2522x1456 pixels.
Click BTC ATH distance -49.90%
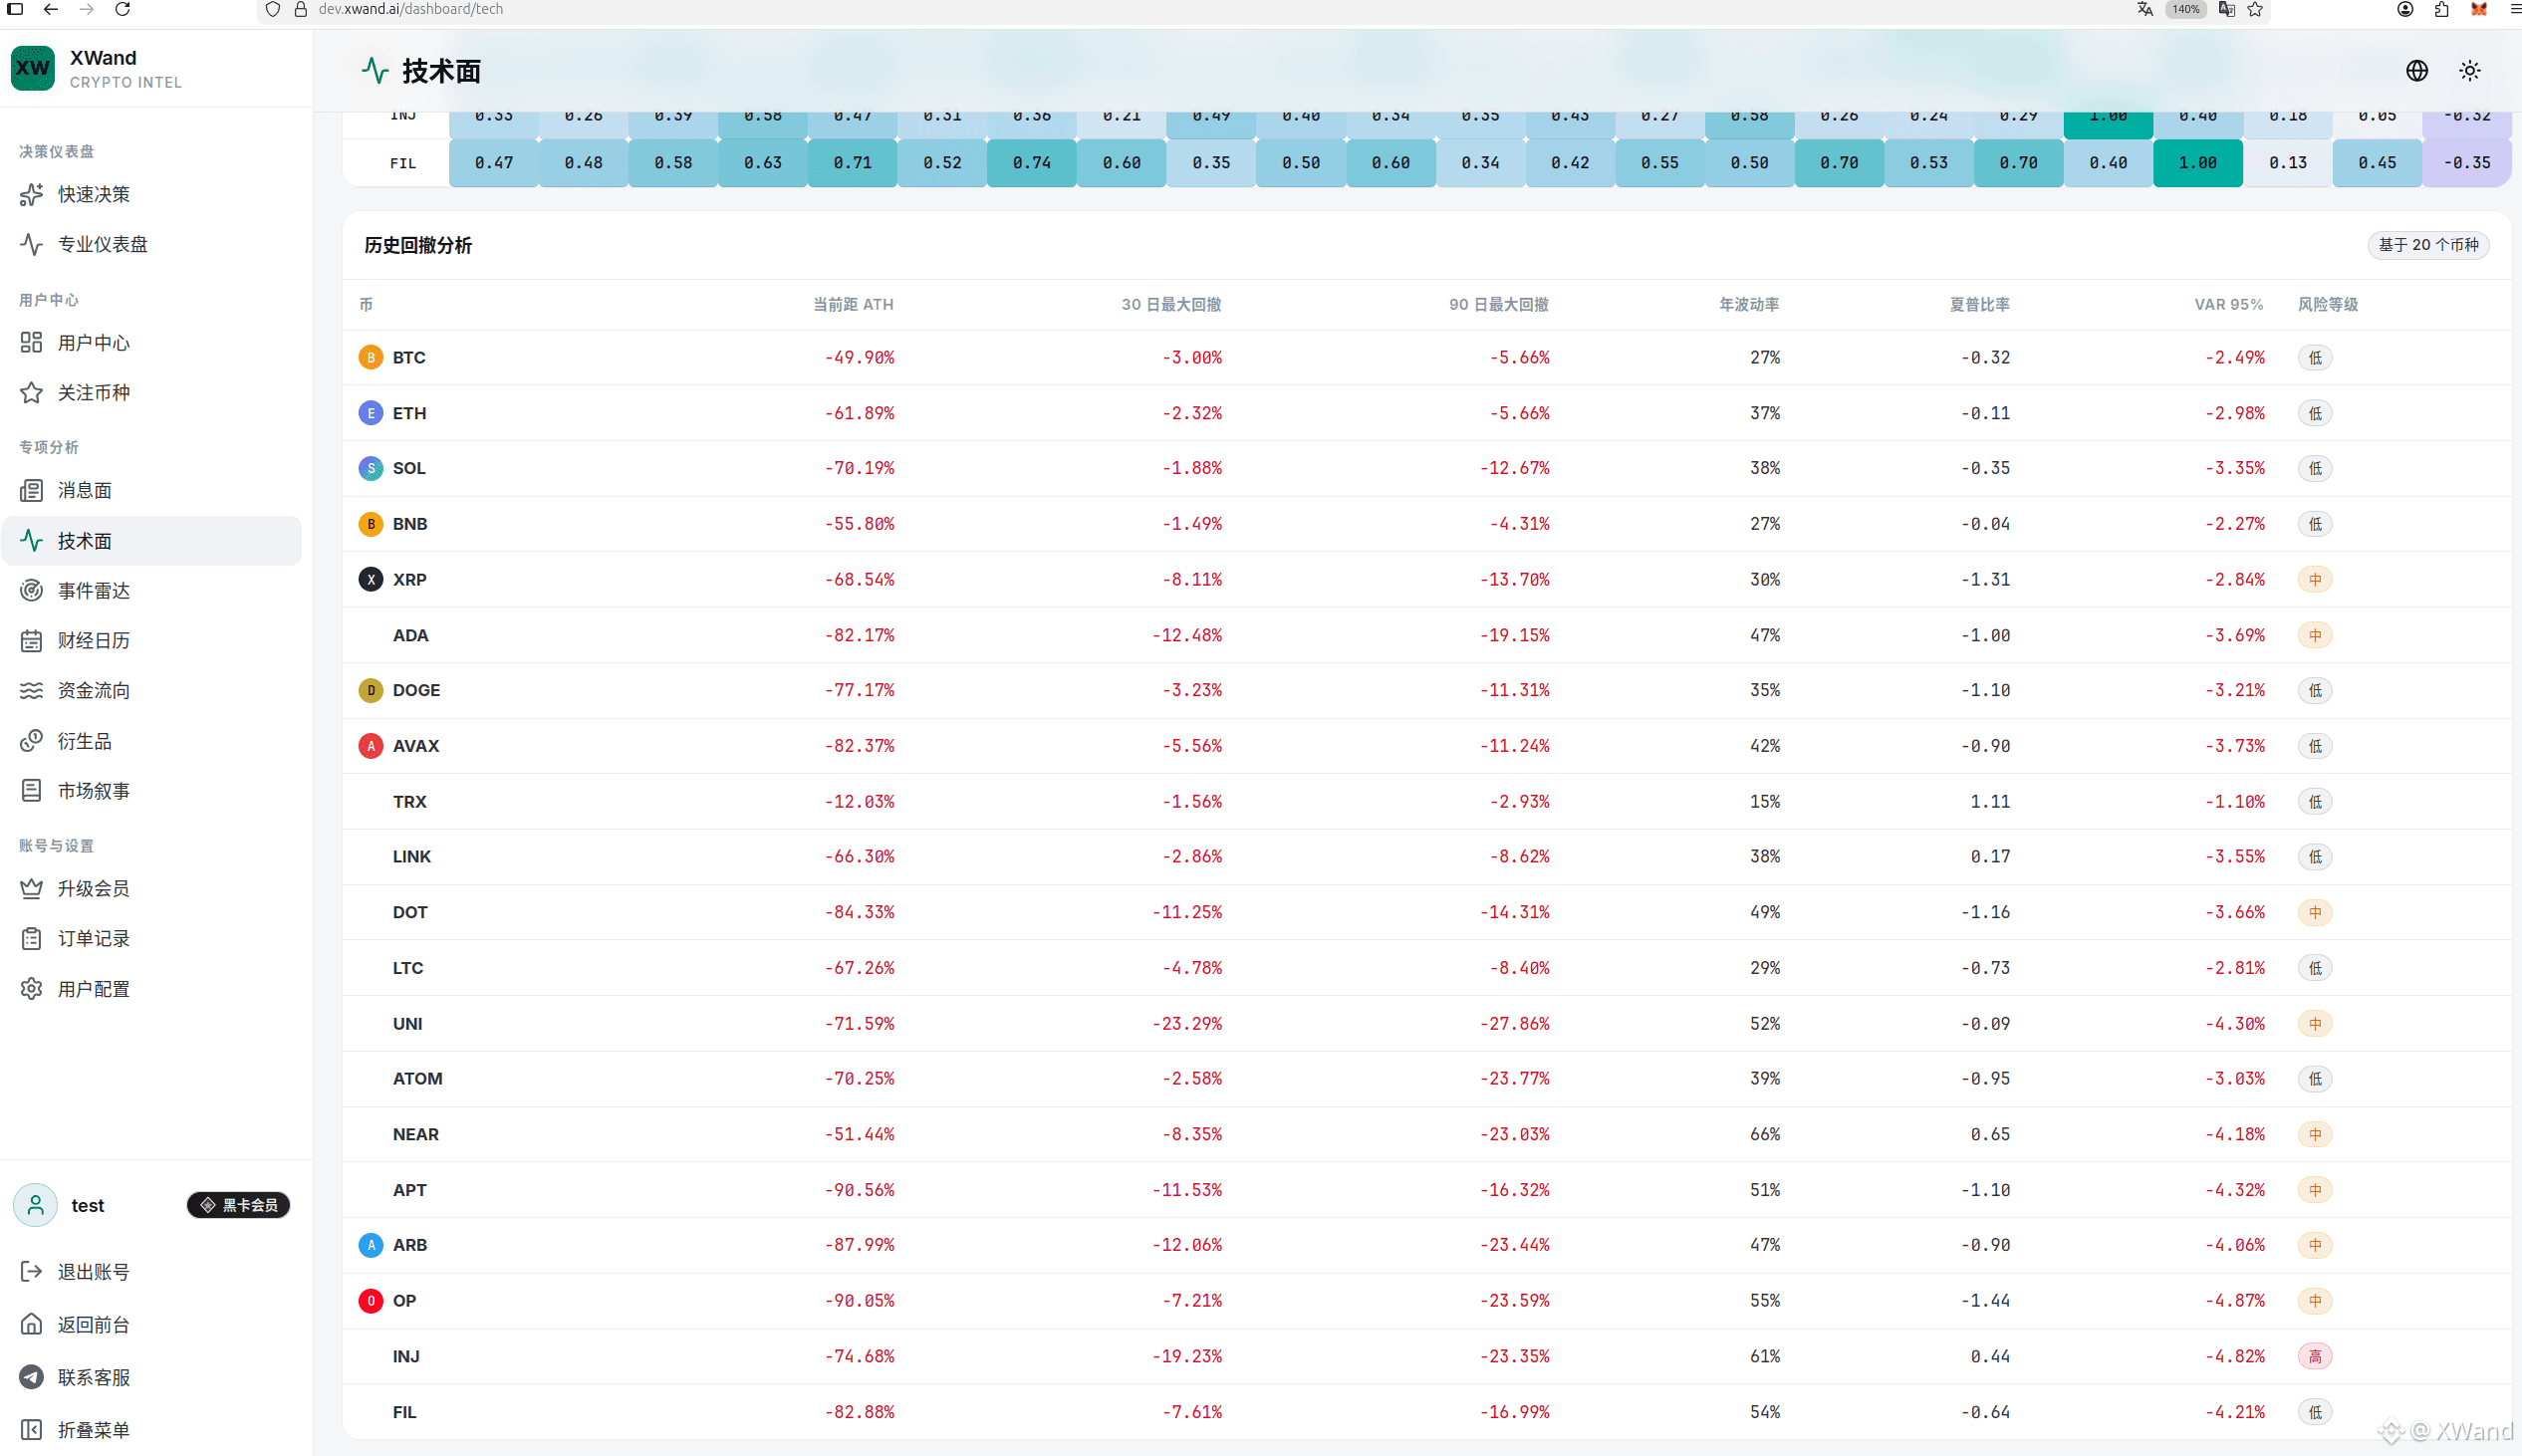[859, 357]
